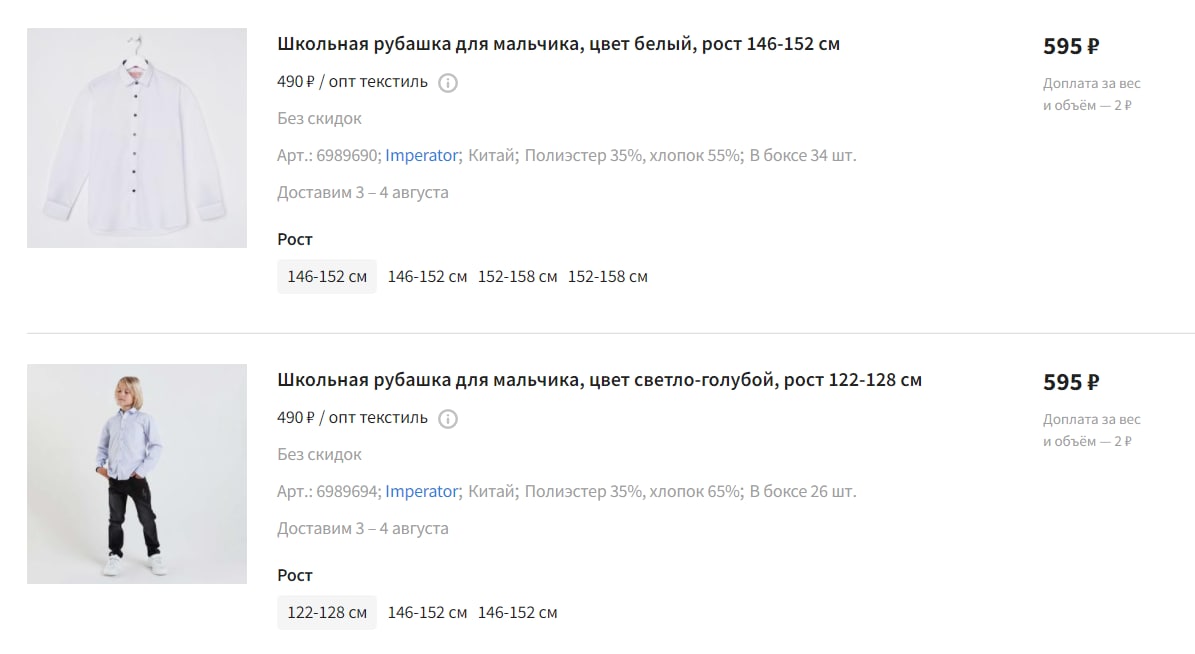Open the light-blue school shirt title, 122-128 см
The image size is (1195, 654).
pyautogui.click(x=600, y=380)
